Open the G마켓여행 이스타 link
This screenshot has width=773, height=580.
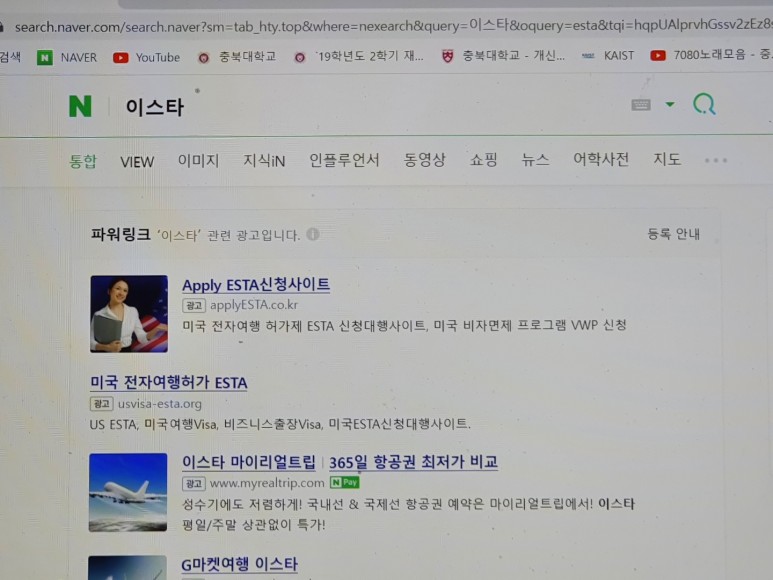240,565
